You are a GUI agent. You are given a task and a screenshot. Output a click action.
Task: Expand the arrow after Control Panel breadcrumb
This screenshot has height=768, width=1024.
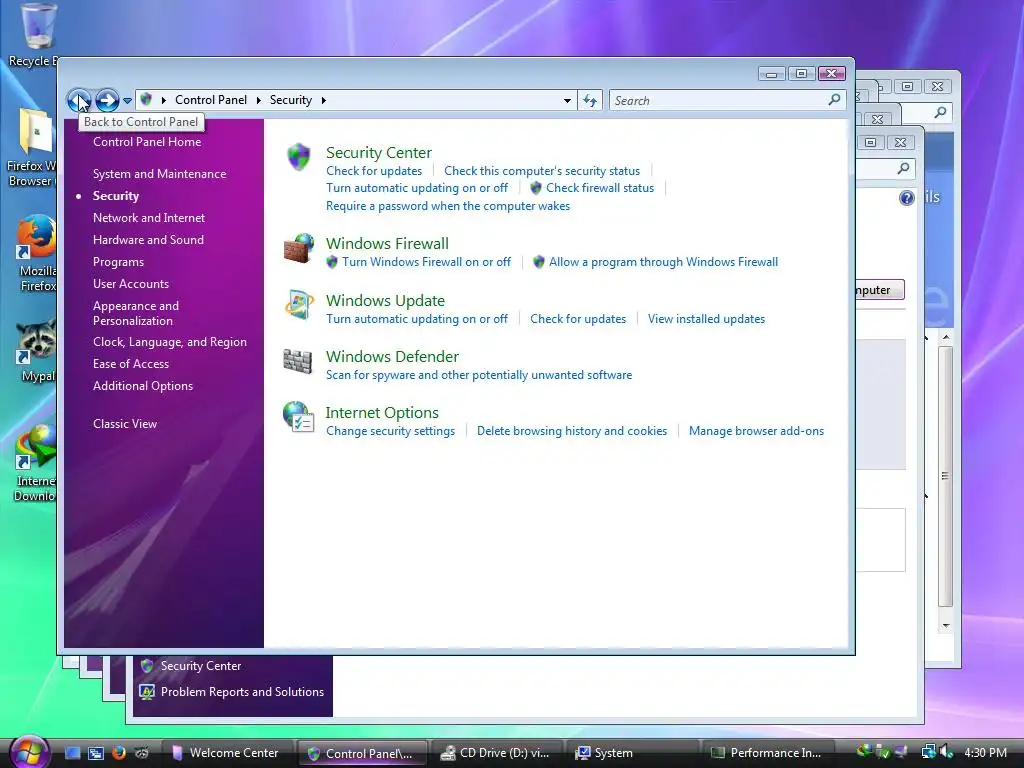259,100
